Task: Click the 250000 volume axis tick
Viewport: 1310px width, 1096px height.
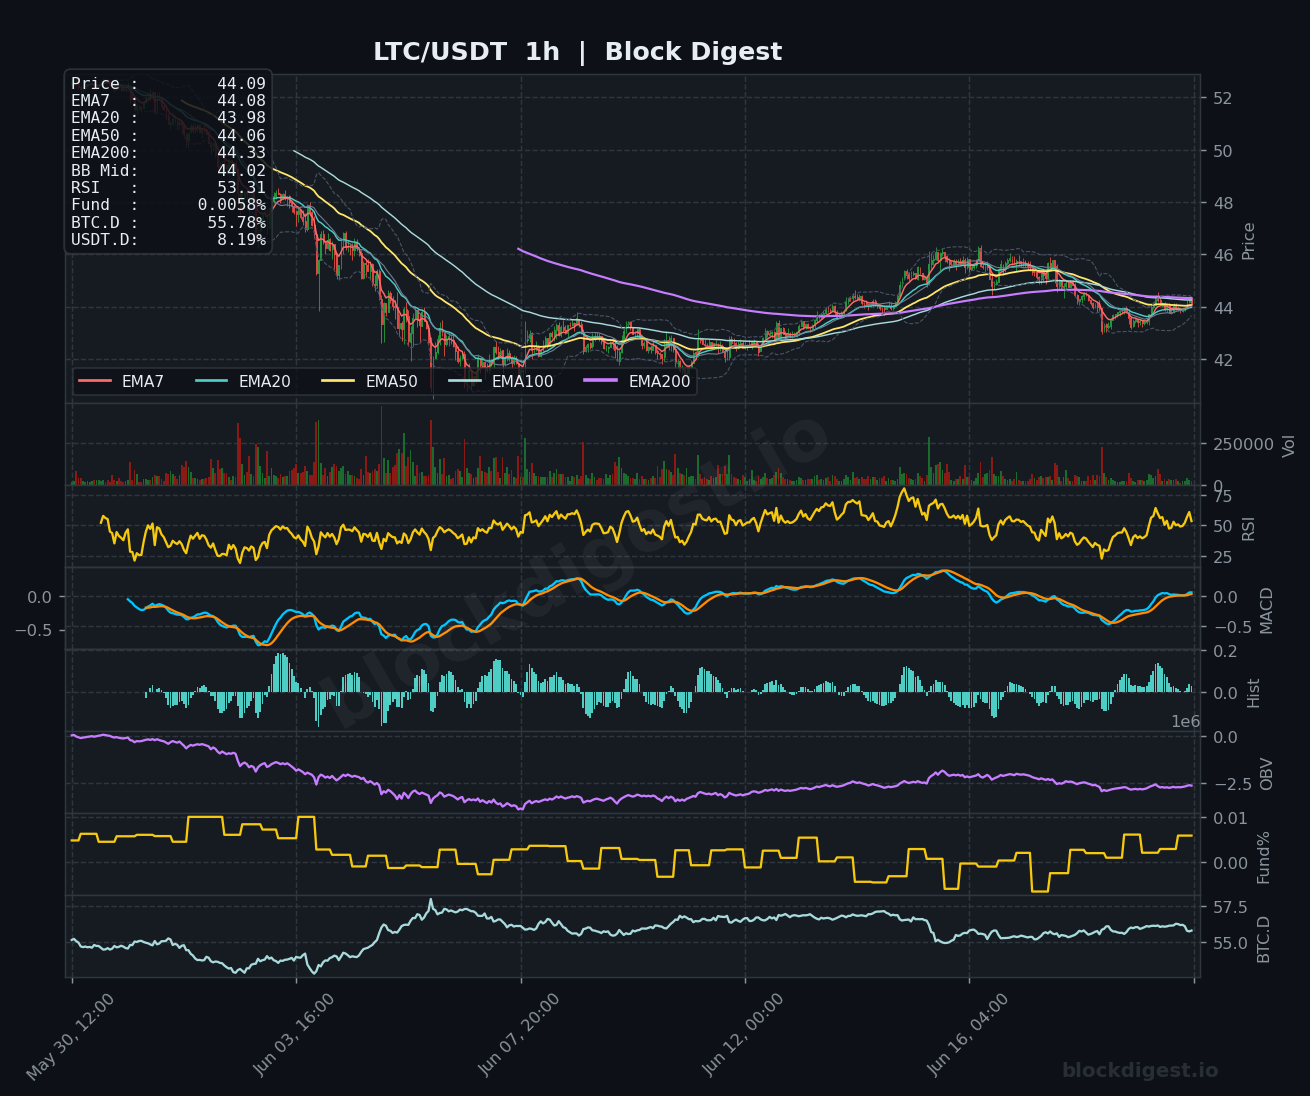Action: coord(1243,444)
